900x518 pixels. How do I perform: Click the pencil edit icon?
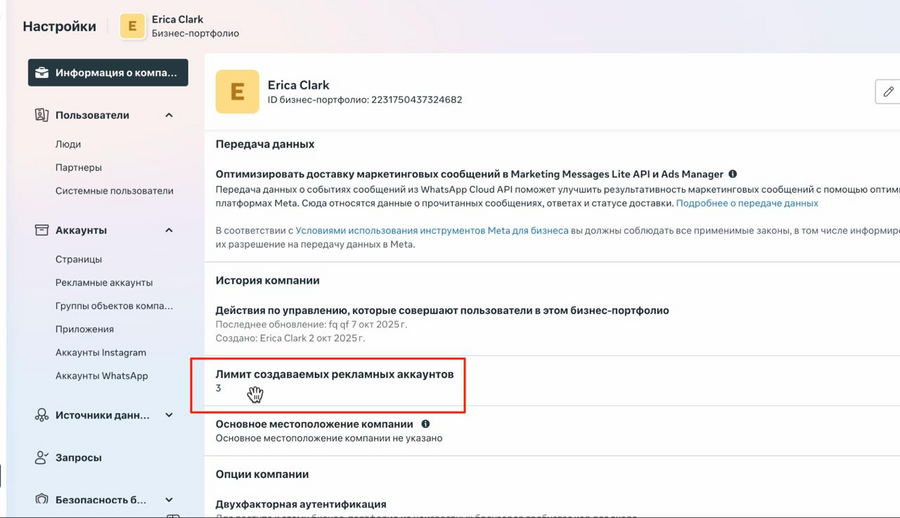point(887,92)
